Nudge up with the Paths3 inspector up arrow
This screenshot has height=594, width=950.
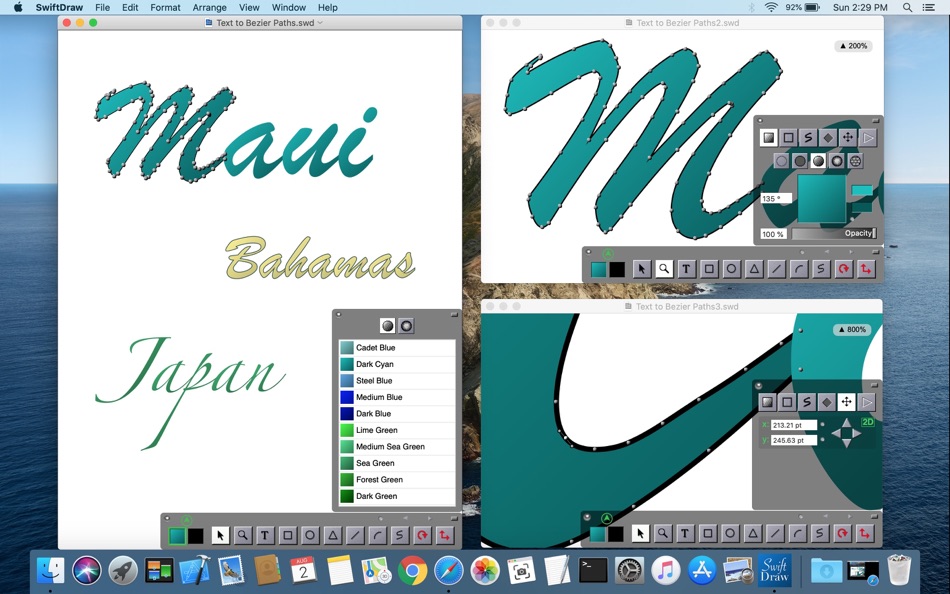(846, 423)
